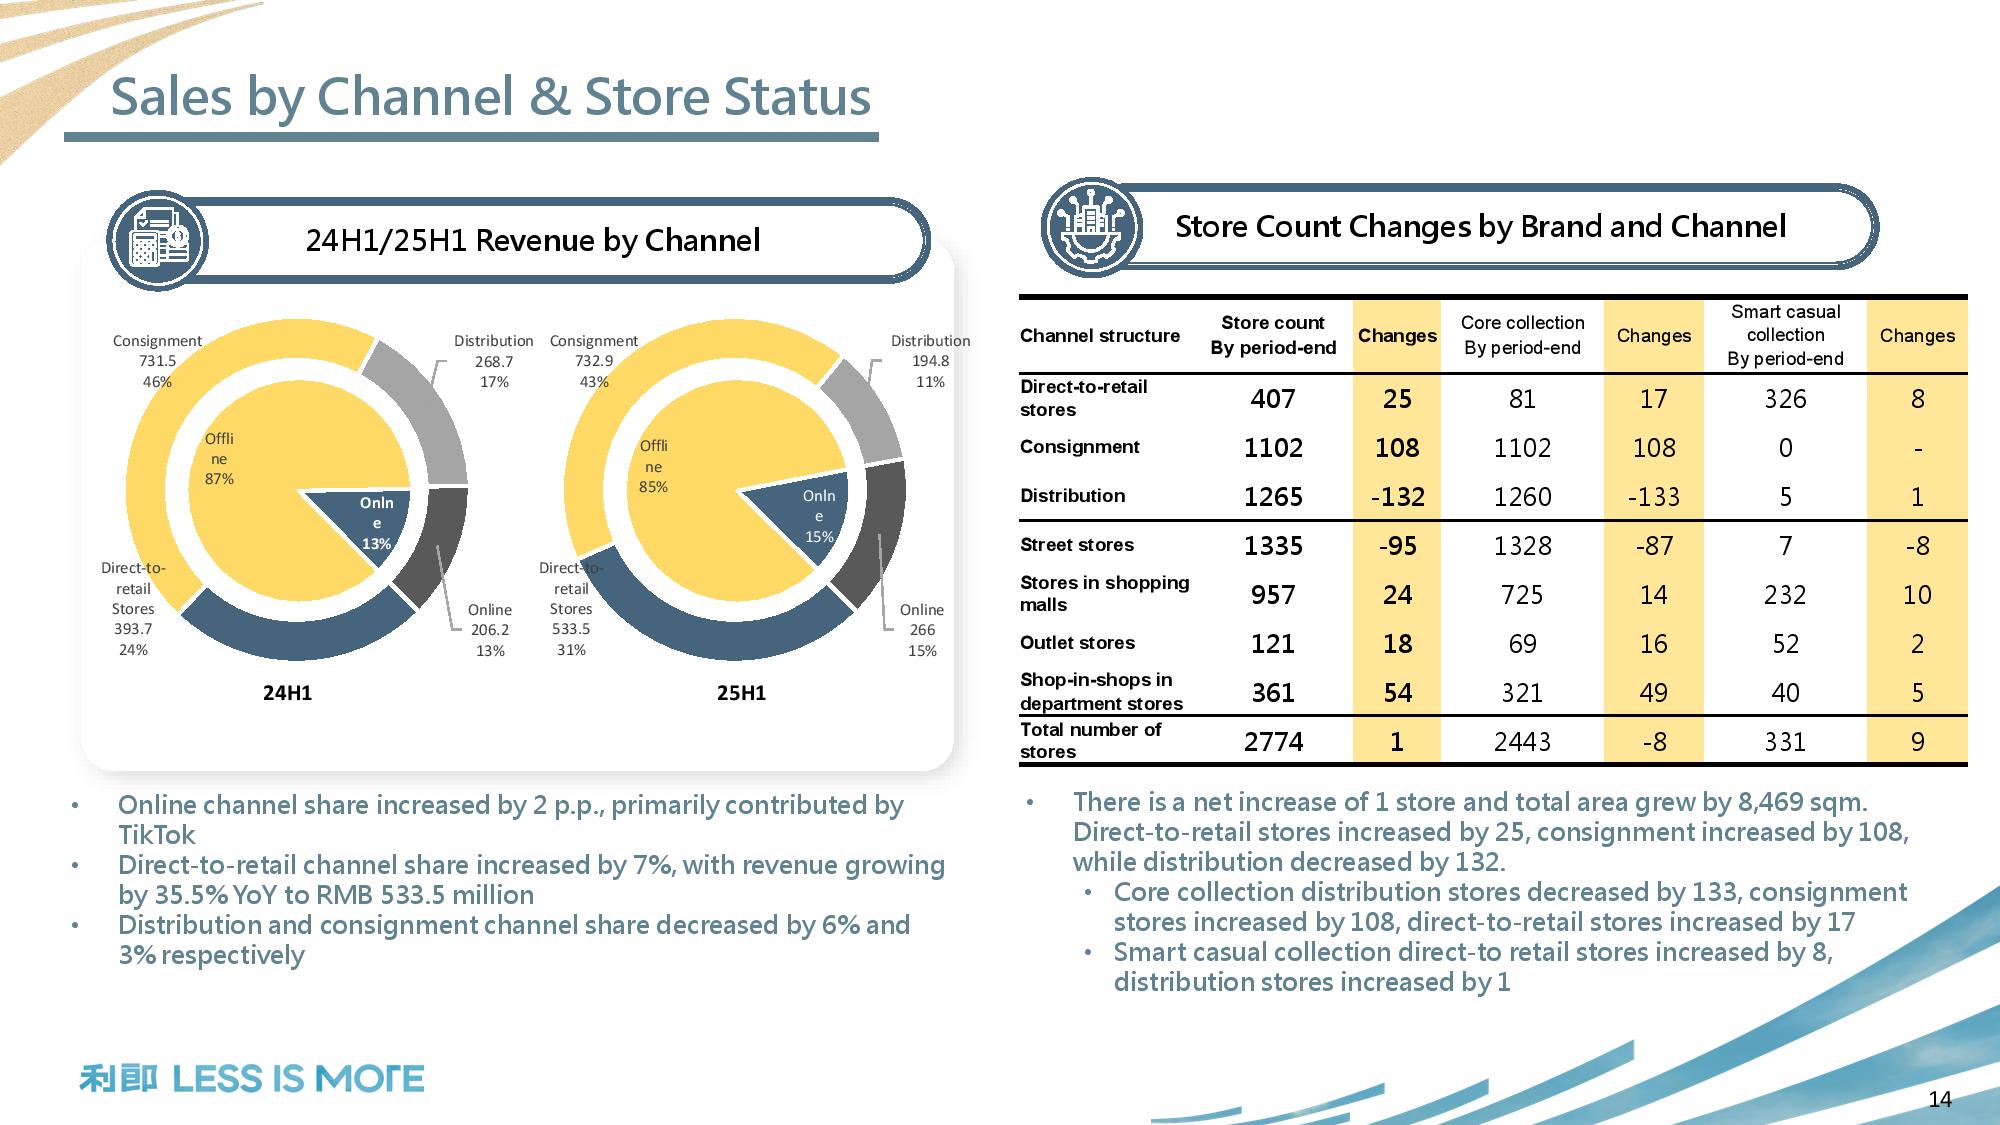
Task: Click the Less Is More logo
Action: [x=252, y=1079]
